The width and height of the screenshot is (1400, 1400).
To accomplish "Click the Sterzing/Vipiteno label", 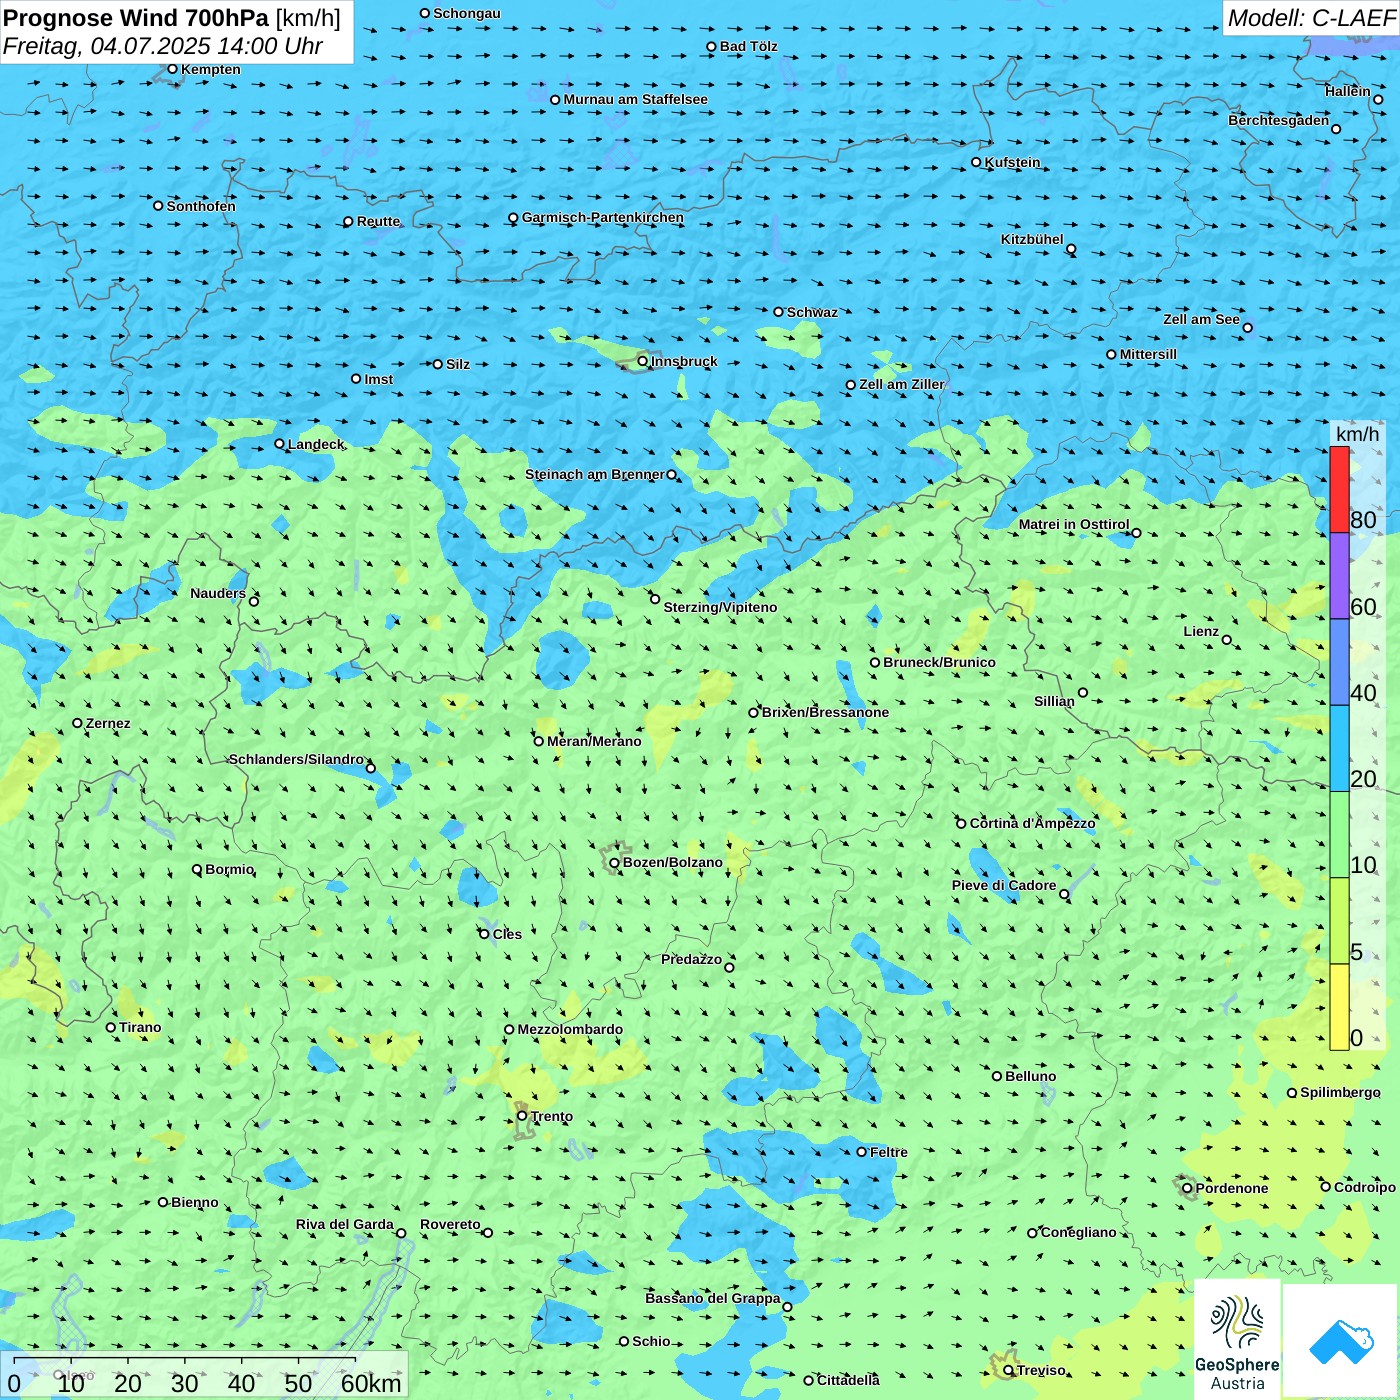I will tap(720, 608).
